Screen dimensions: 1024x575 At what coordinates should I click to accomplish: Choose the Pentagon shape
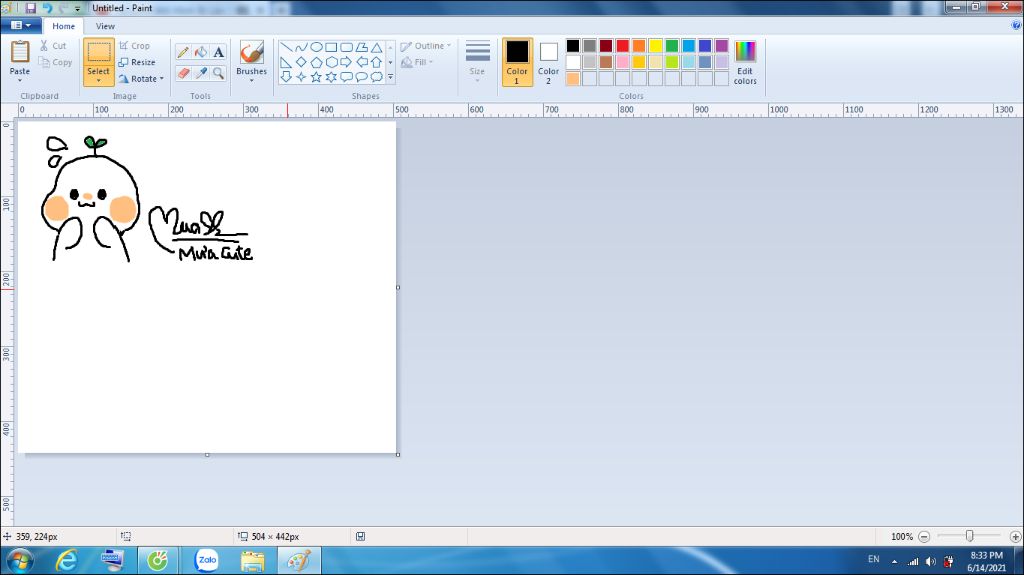point(316,62)
